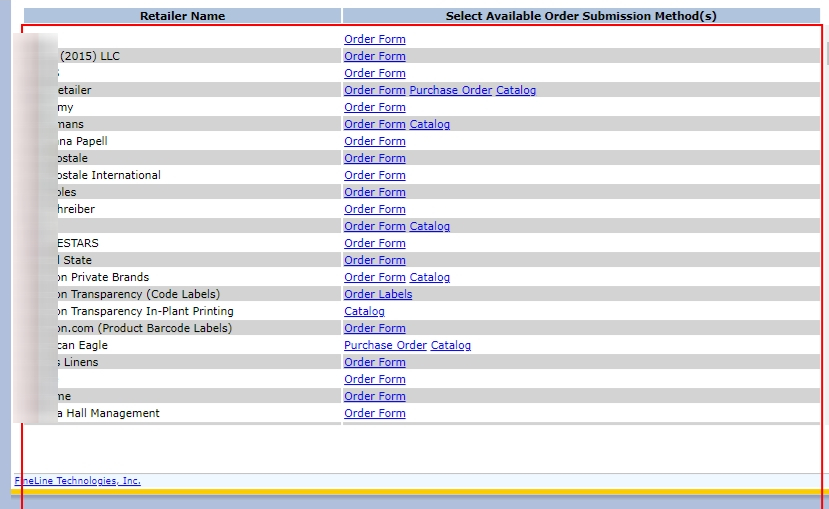Open Catalog link next to Purchase Order in retailer row
829x509 pixels.
click(x=516, y=90)
